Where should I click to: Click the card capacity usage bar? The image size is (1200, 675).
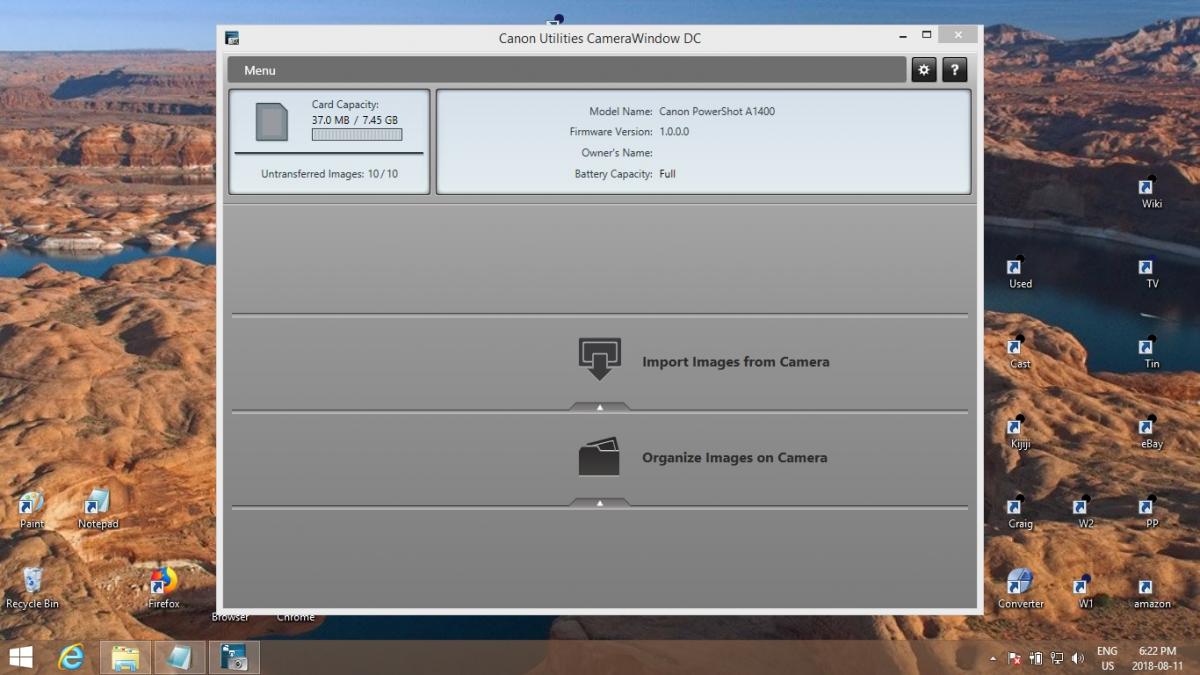pyautogui.click(x=357, y=134)
